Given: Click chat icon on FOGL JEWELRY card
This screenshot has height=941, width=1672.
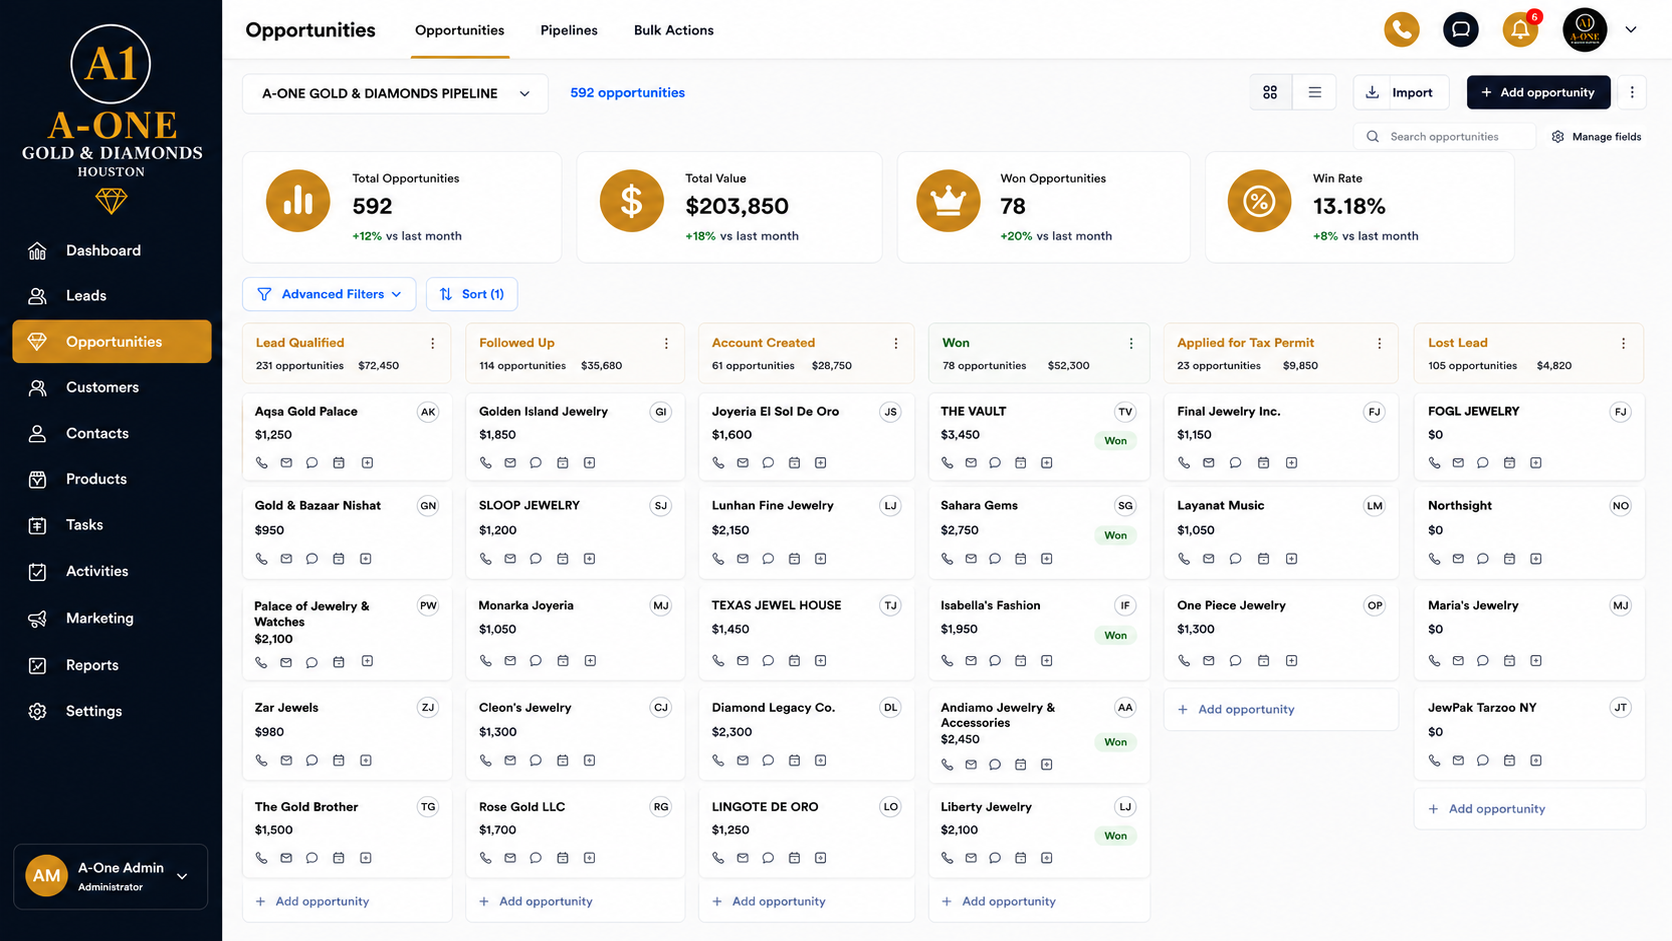Looking at the screenshot, I should coord(1483,463).
